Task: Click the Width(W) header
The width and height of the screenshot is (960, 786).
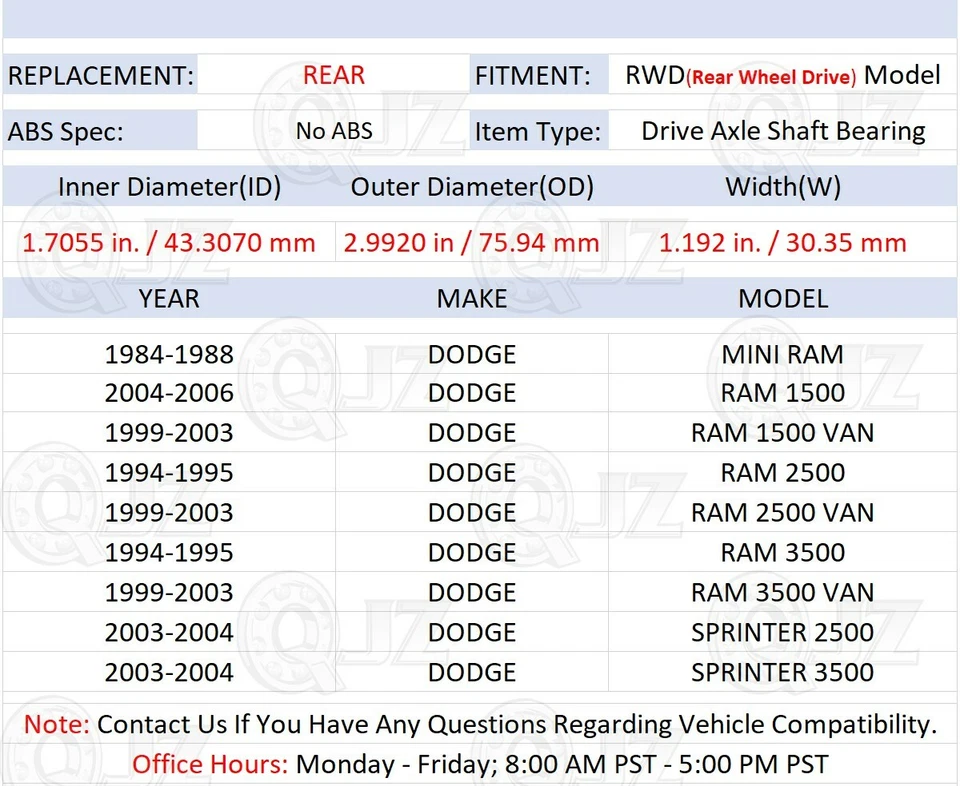Action: (783, 187)
